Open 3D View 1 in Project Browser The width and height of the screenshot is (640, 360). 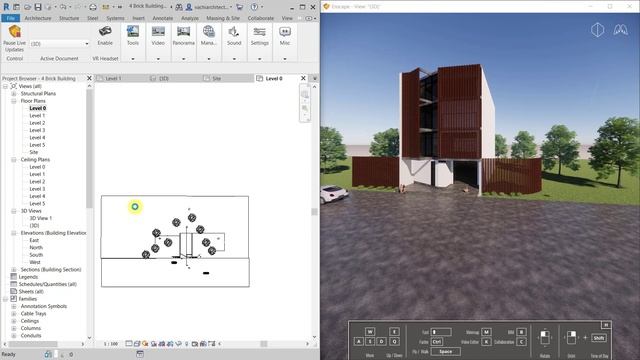coord(40,218)
